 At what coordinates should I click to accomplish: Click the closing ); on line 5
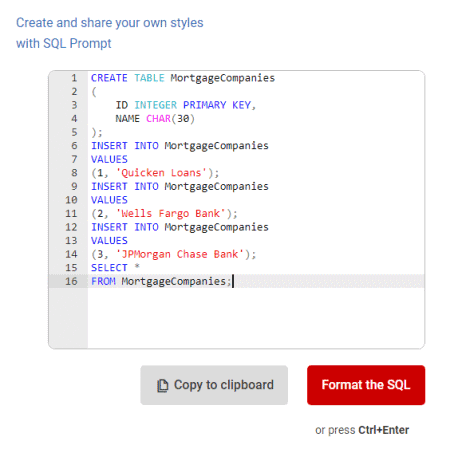tap(97, 132)
